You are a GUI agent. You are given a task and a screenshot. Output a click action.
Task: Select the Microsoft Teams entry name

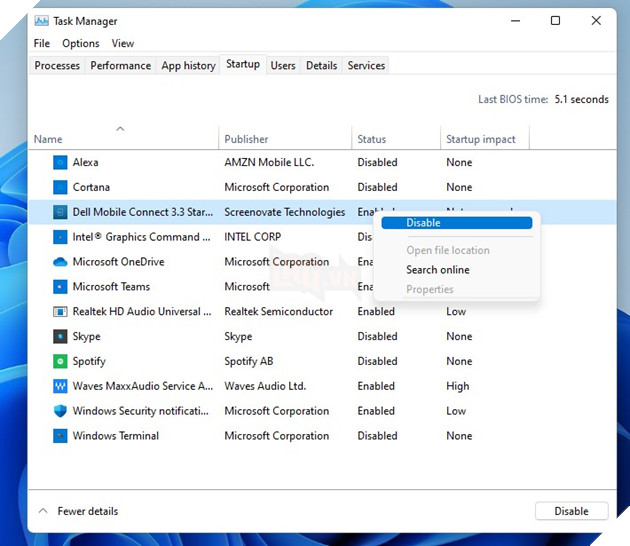(111, 287)
